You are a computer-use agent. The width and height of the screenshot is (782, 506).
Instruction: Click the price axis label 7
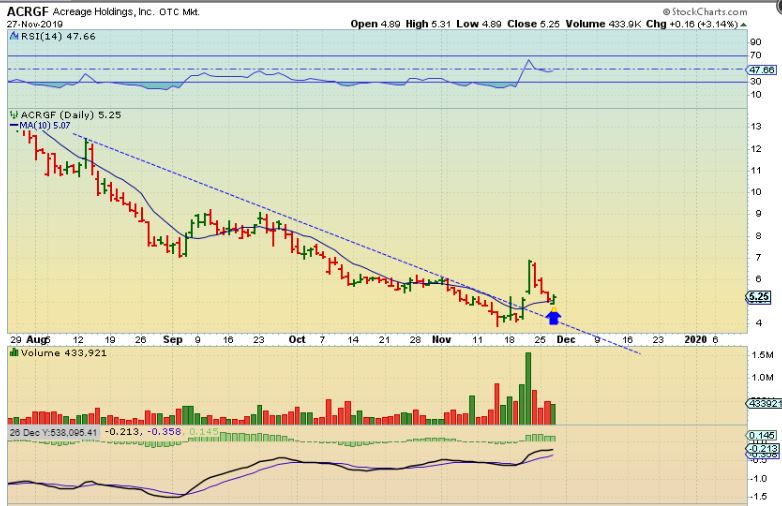coord(759,258)
